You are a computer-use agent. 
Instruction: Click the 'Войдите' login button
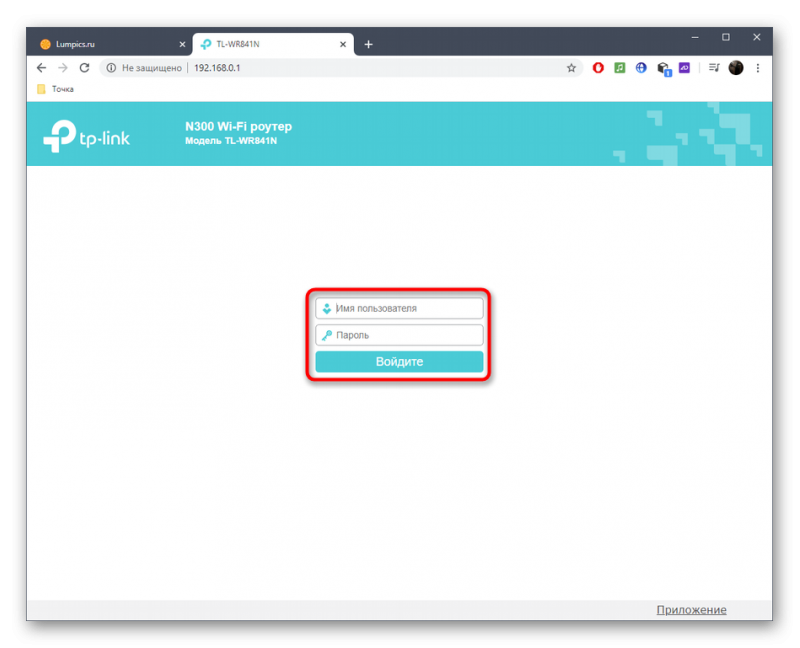click(x=399, y=361)
